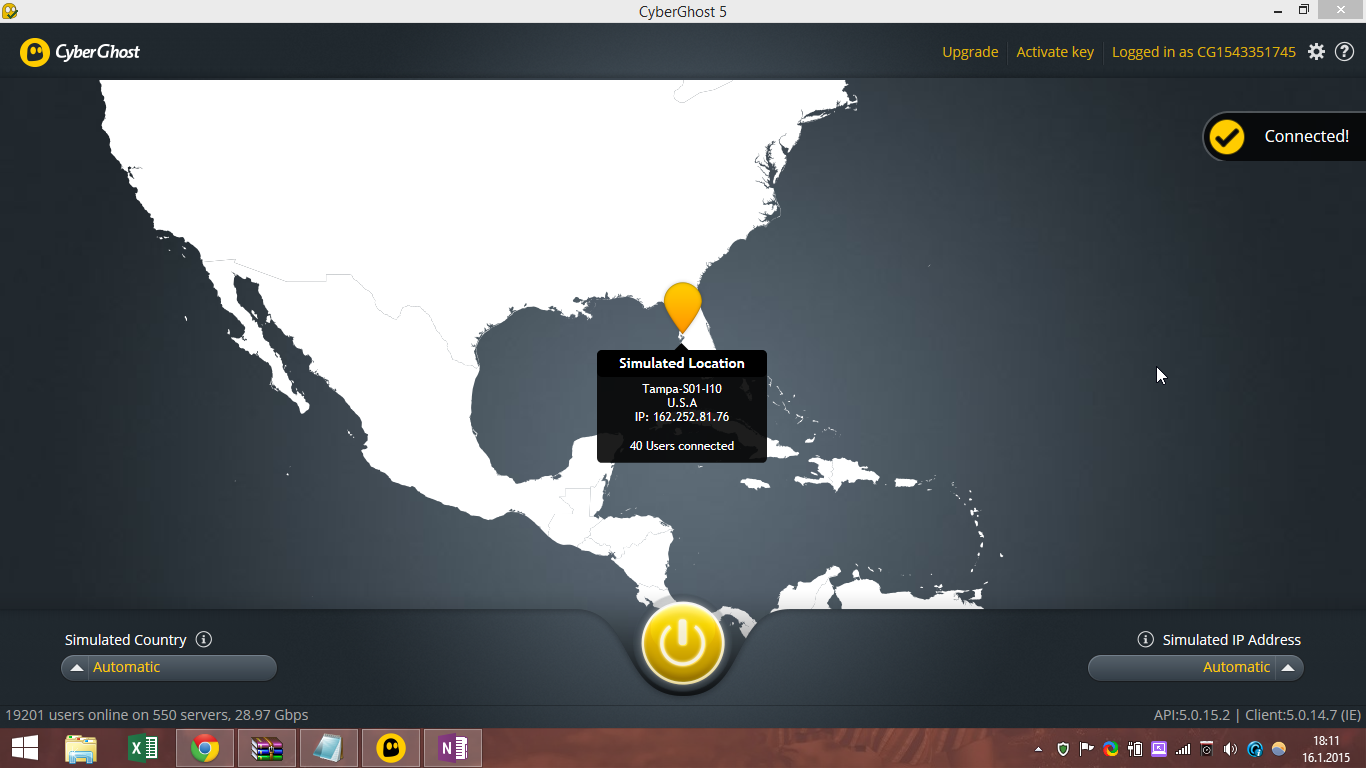The width and height of the screenshot is (1366, 768).
Task: Expand the Simulated IP Address Automatic dropdown
Action: tap(1196, 668)
